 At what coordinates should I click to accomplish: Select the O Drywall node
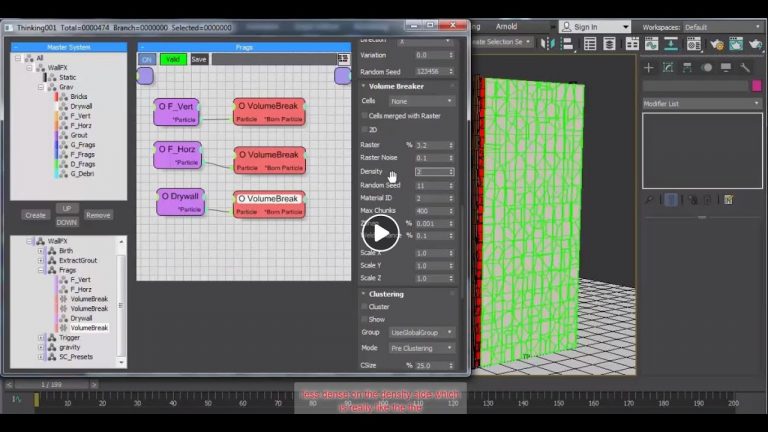coord(180,202)
